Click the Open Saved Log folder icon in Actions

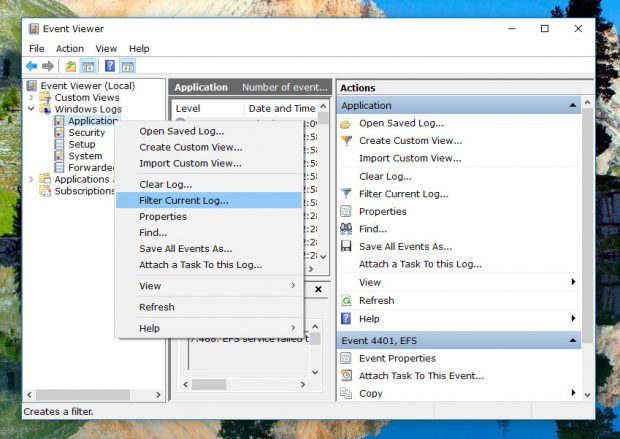[x=346, y=123]
